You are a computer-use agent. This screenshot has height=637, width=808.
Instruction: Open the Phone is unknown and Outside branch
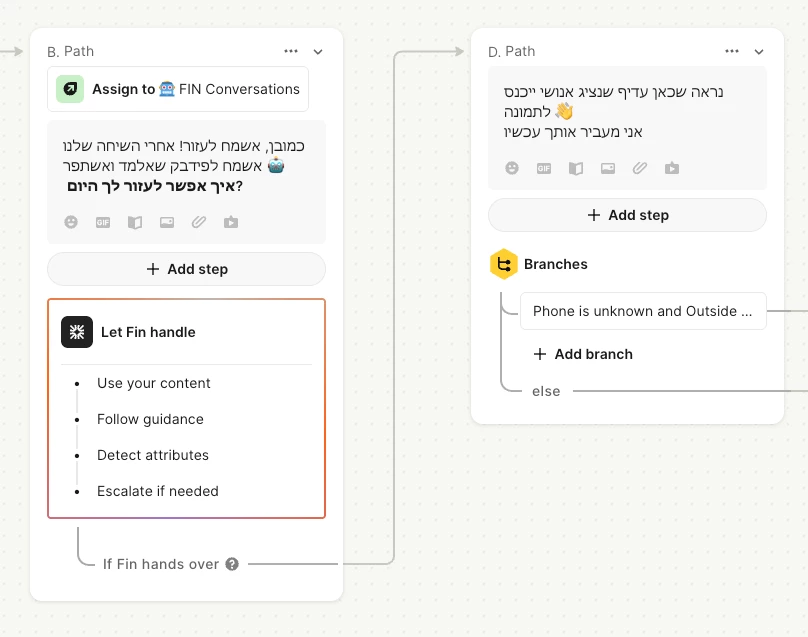coord(643,311)
